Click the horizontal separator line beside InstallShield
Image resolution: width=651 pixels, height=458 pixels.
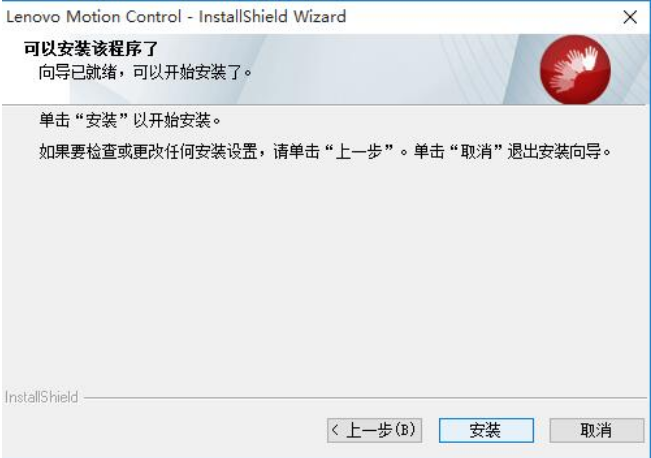click(365, 398)
